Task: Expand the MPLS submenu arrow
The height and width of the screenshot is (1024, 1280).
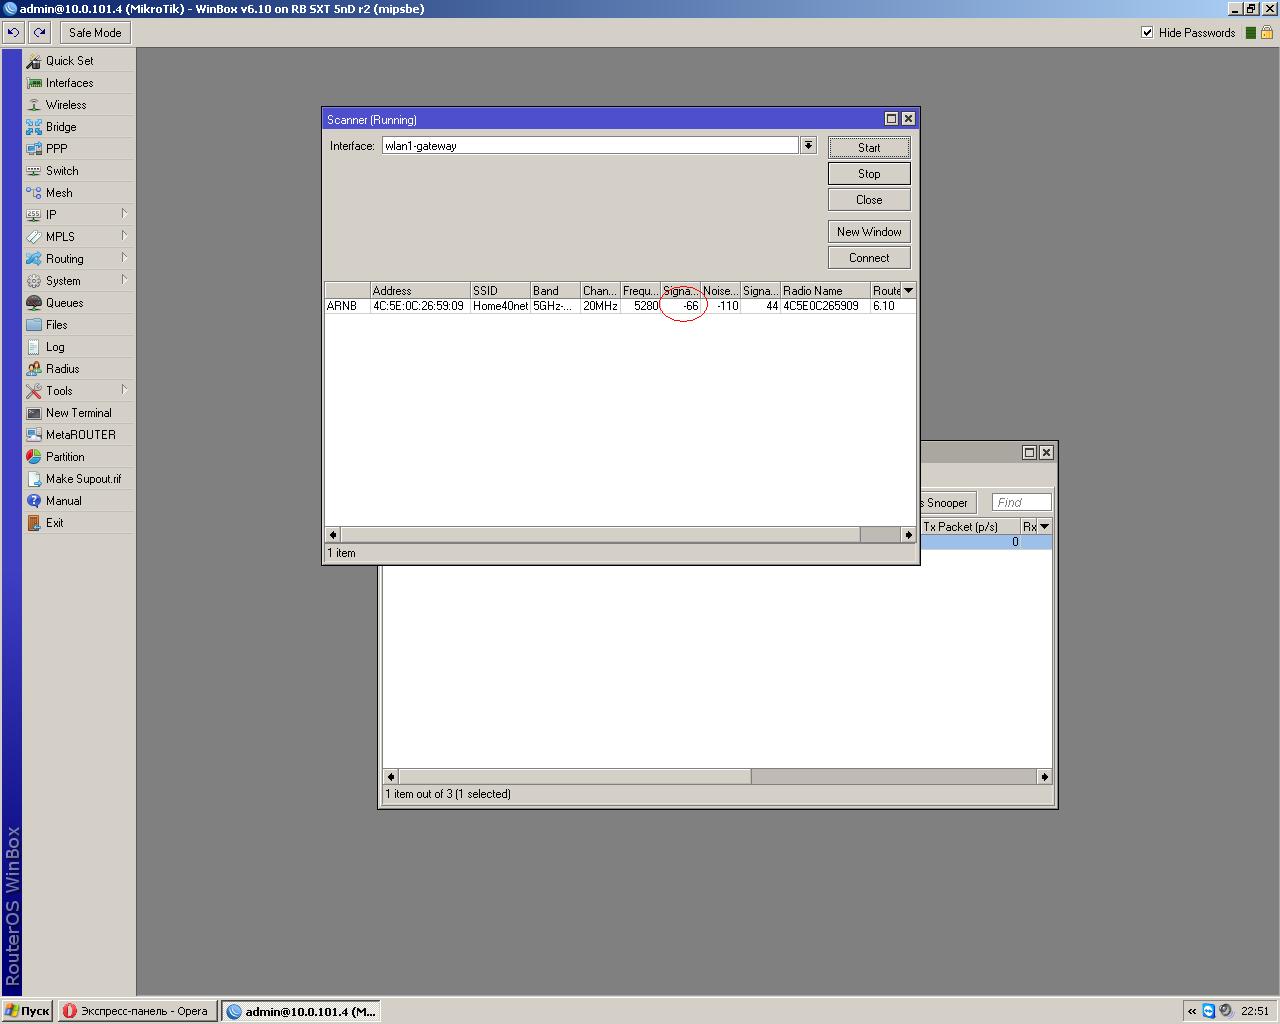Action: click(124, 236)
